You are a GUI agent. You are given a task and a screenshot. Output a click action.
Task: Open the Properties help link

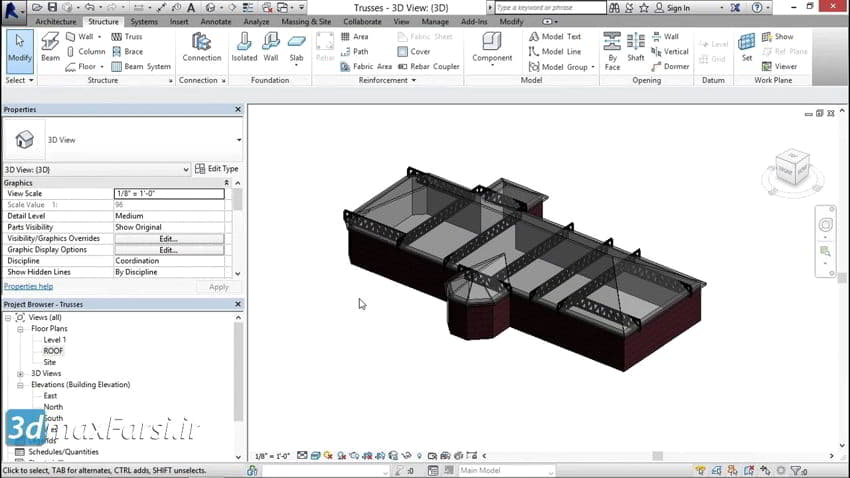(x=28, y=286)
